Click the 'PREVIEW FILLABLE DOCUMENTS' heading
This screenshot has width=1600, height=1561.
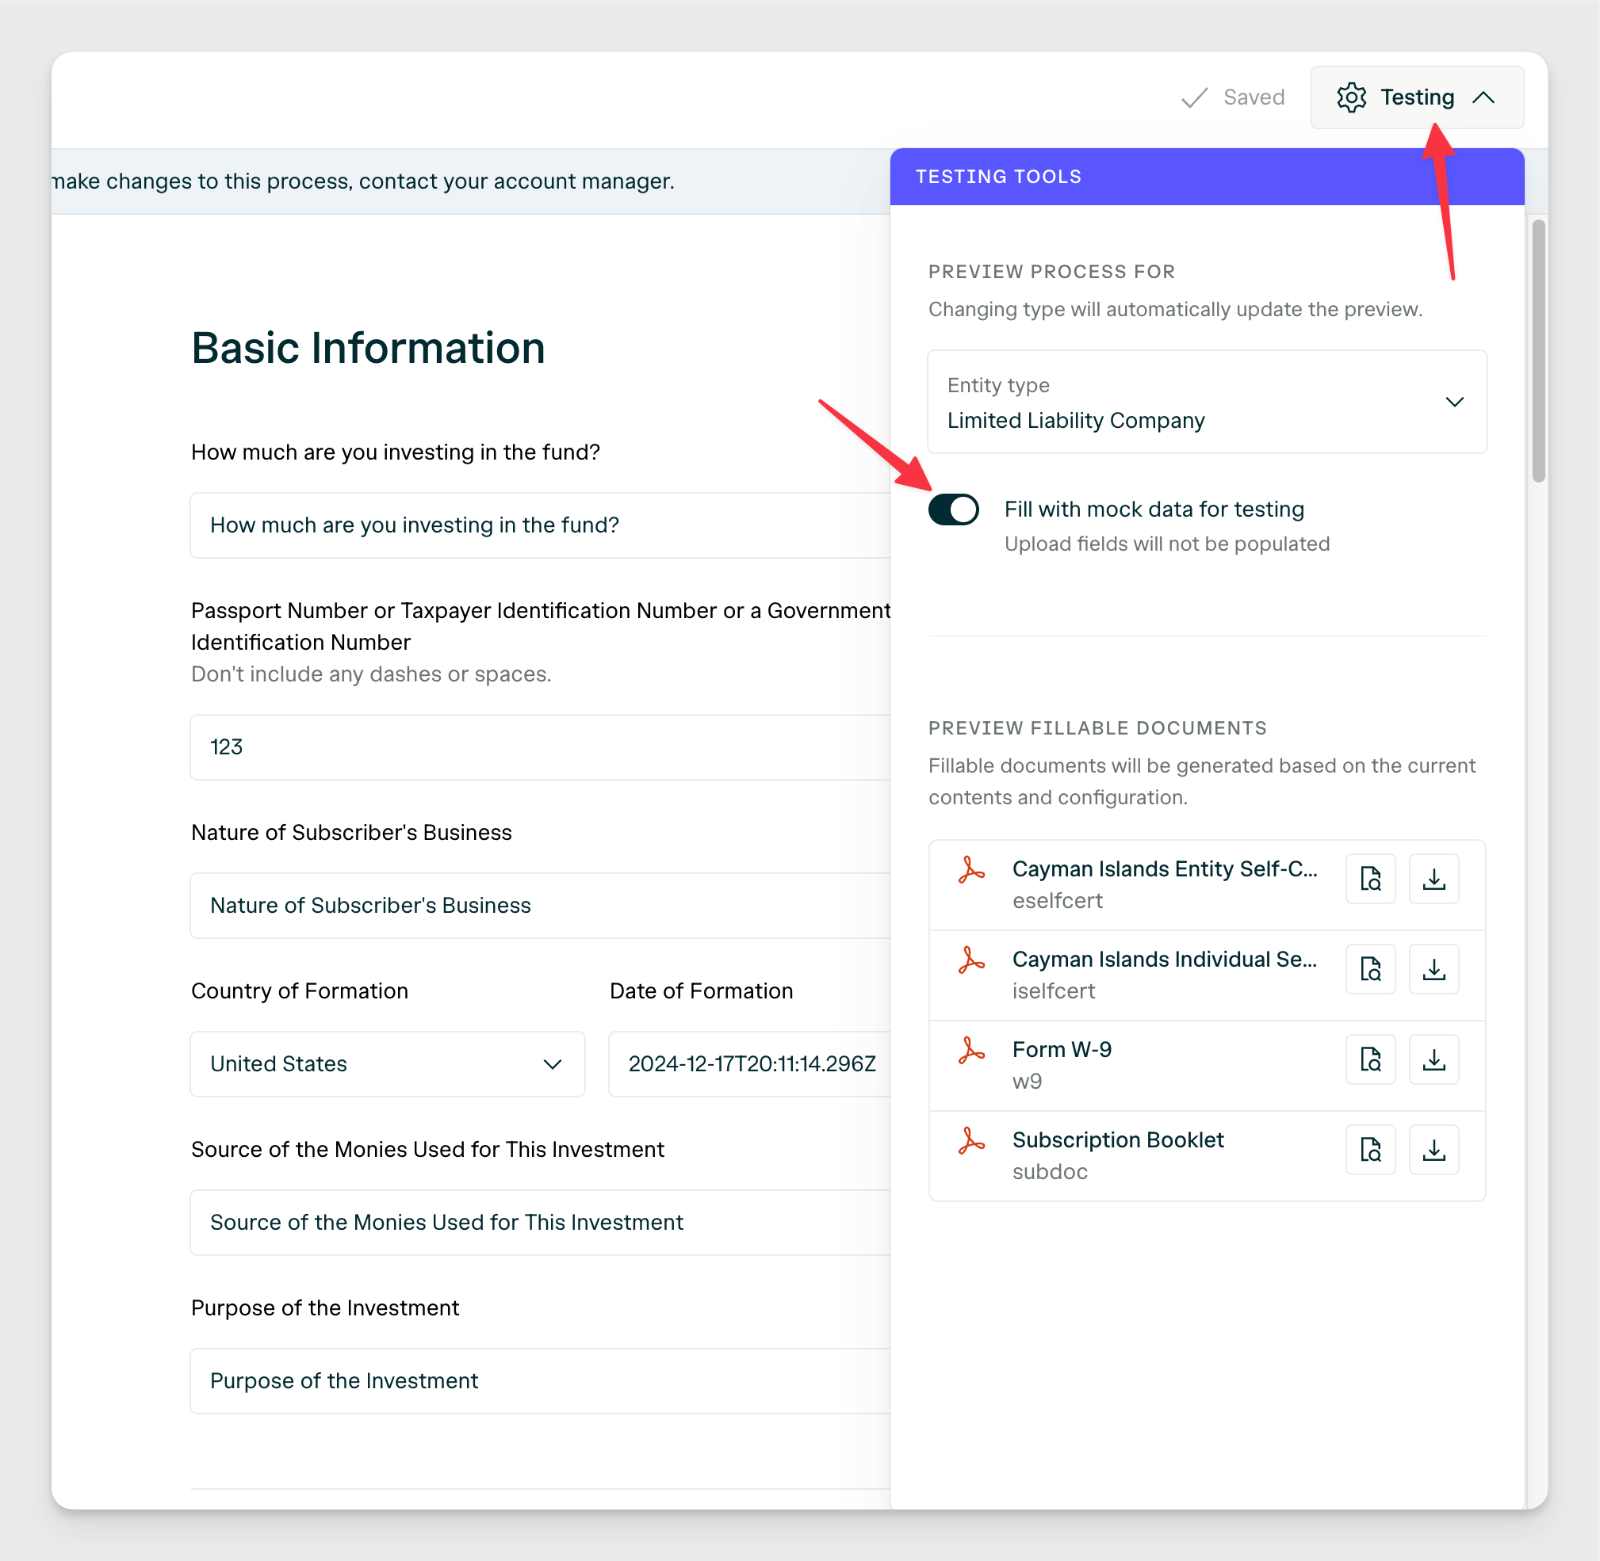[1097, 728]
